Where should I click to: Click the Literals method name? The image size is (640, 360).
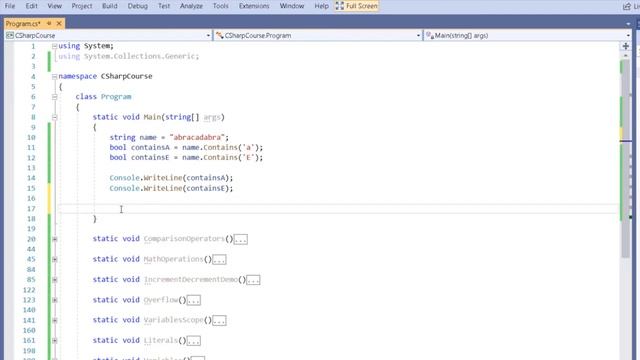click(x=161, y=340)
